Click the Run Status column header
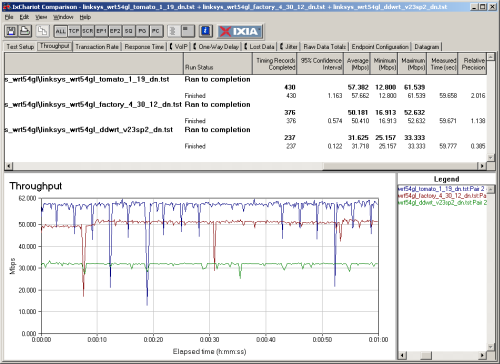 tap(218, 63)
